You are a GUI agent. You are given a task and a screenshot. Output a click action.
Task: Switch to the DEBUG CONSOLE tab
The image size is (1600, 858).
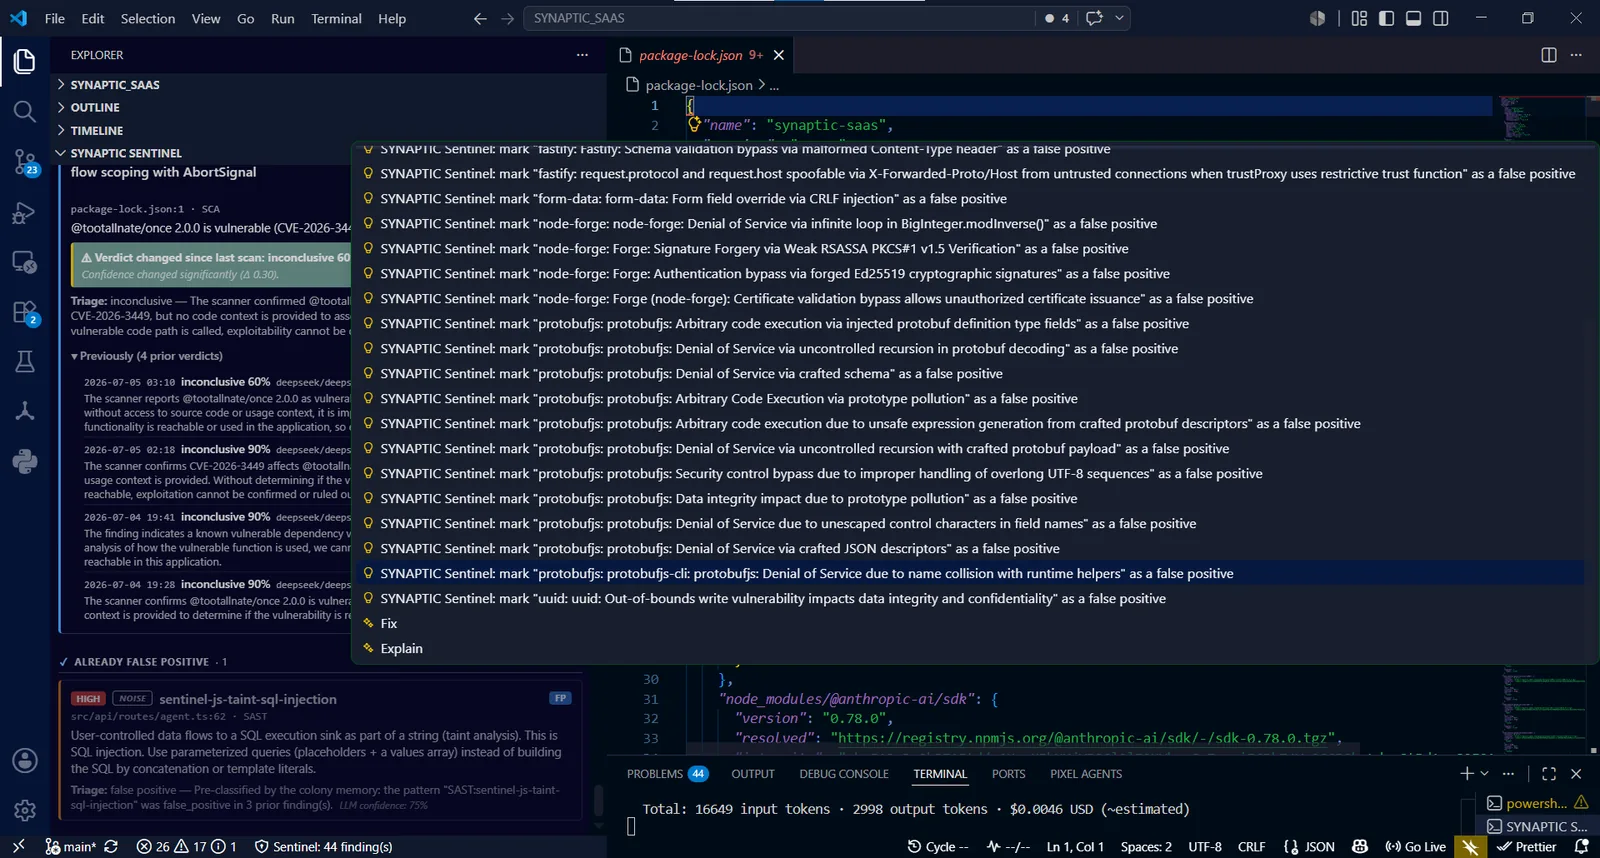pyautogui.click(x=844, y=774)
